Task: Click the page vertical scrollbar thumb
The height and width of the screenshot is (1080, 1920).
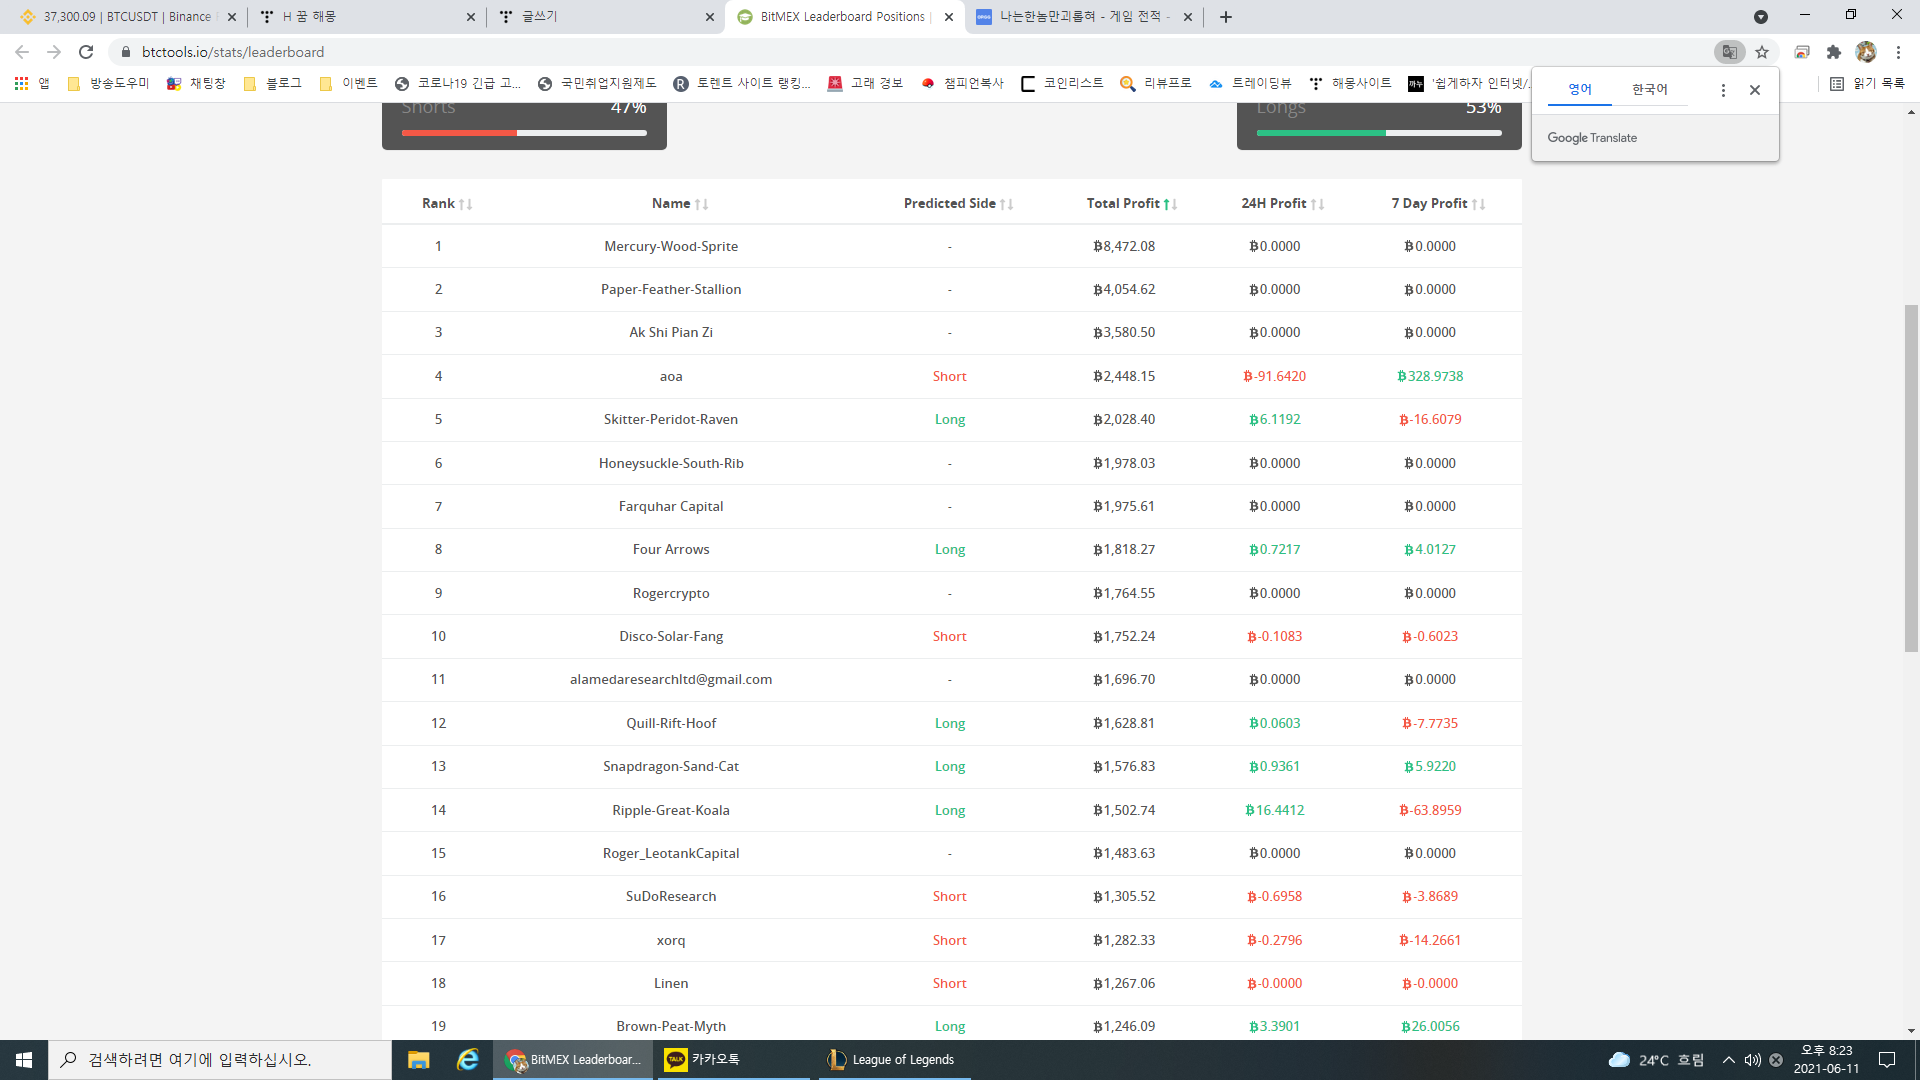Action: [1911, 478]
